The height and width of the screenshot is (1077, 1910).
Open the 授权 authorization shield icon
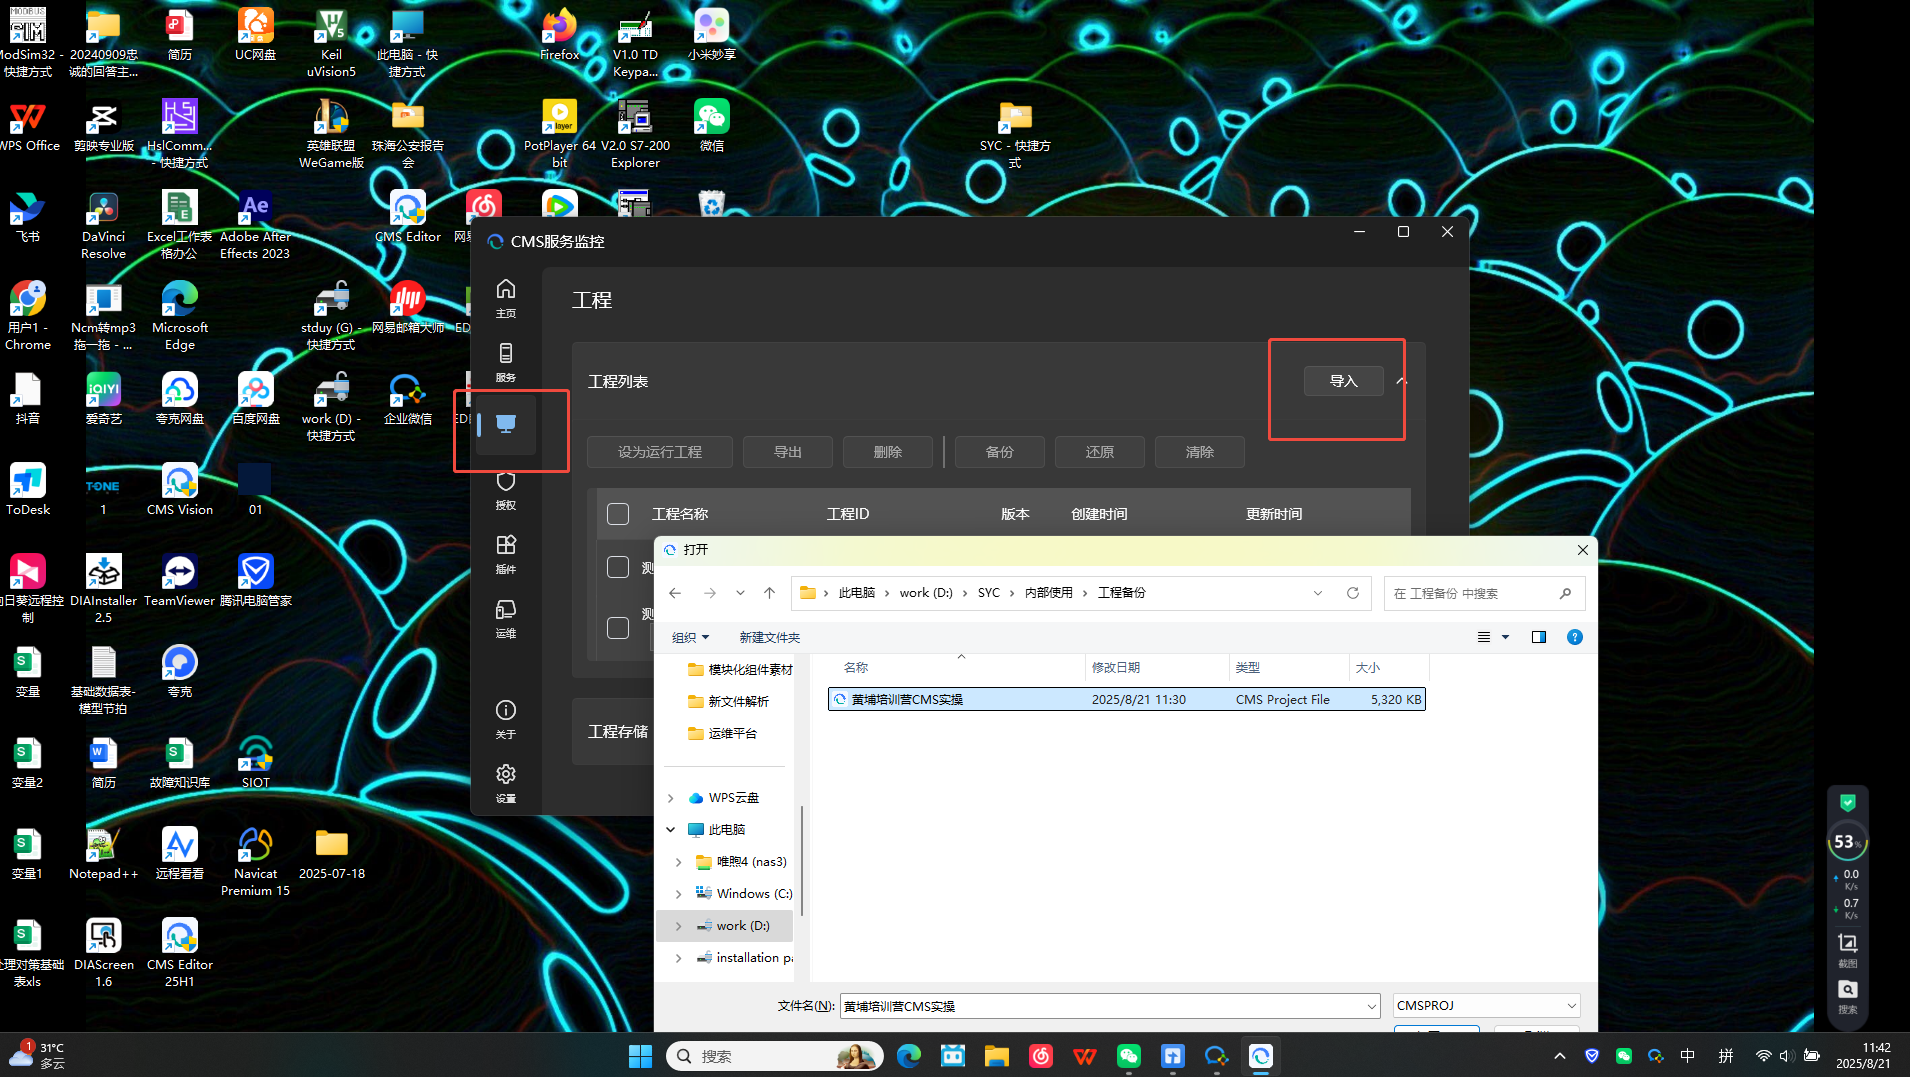point(506,489)
